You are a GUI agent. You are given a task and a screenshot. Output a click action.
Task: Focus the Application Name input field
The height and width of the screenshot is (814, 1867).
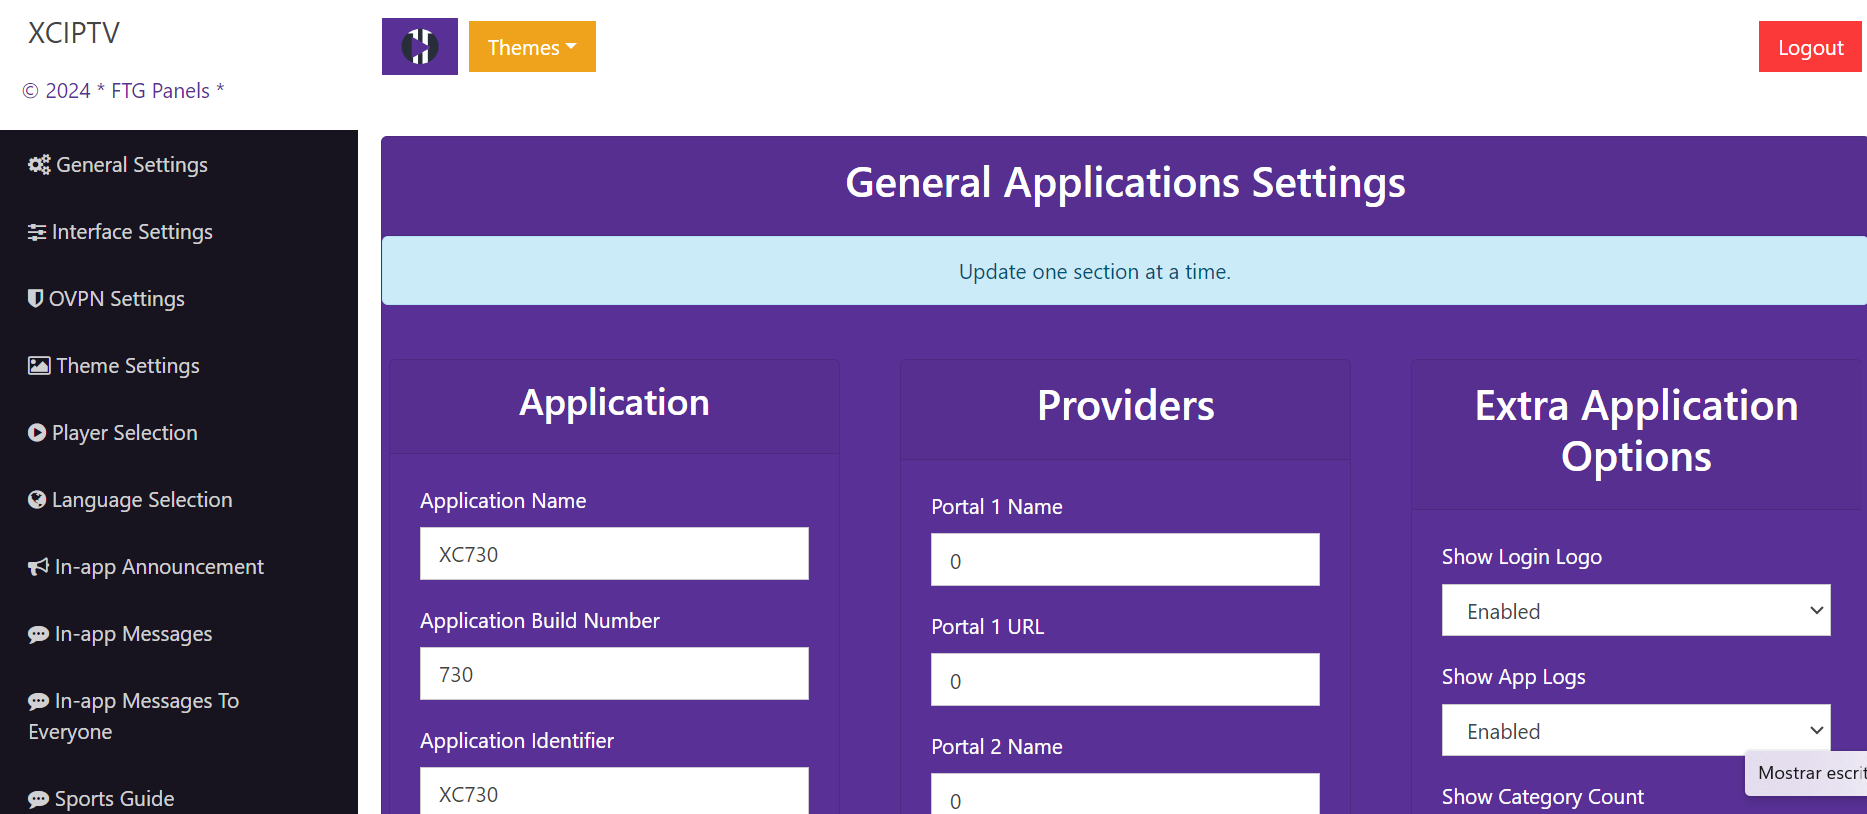tap(614, 554)
